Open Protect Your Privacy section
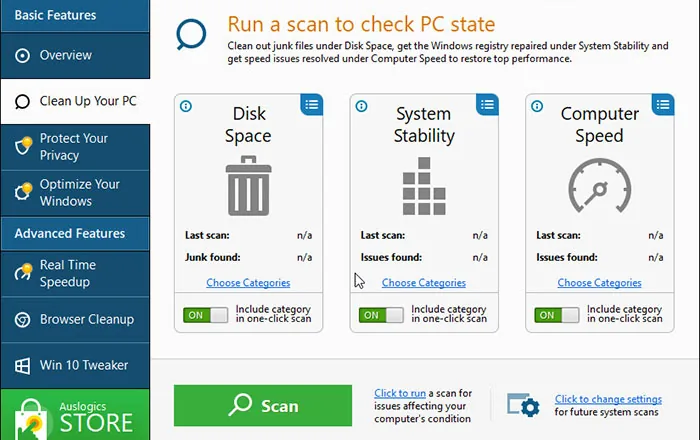Viewport: 700px width, 440px height. point(75,147)
